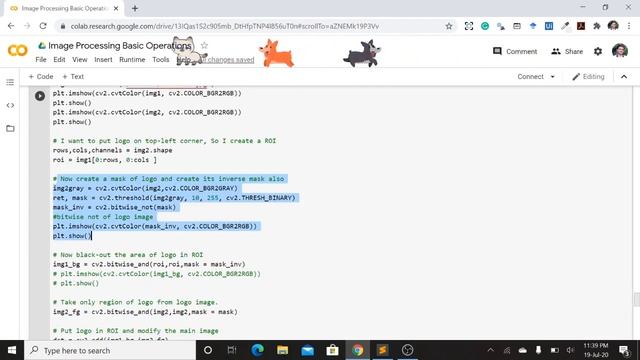Click the line mask_inv = cv2.bitwise_not(mask)

[x=114, y=207]
